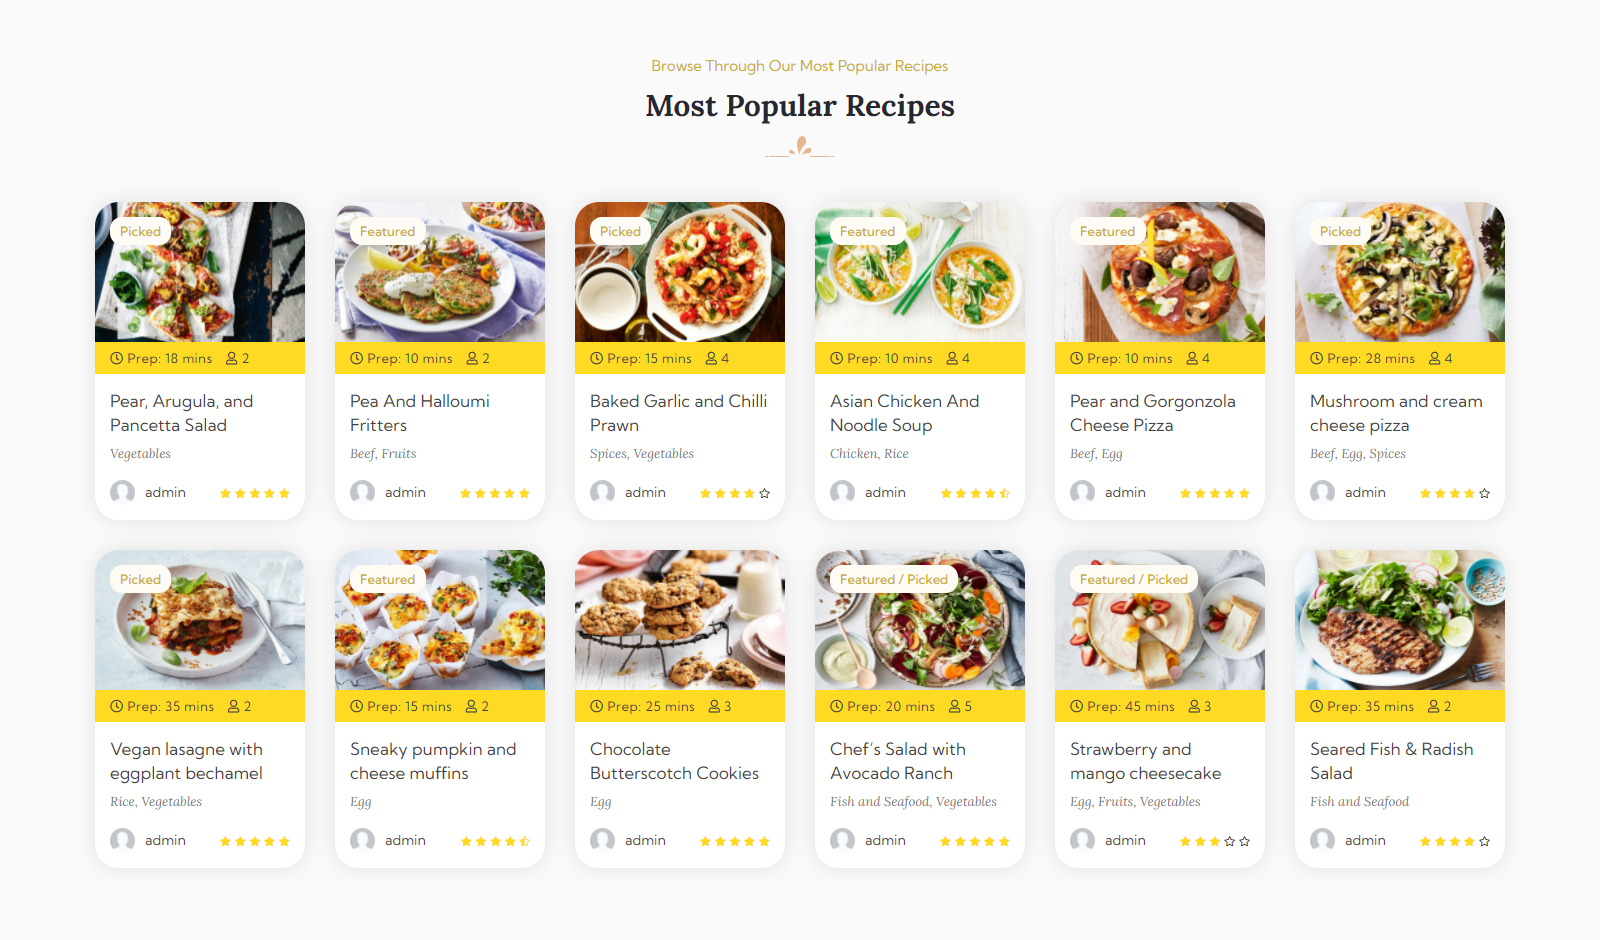The height and width of the screenshot is (940, 1600).
Task: Open the Pear, Arugula, and Pancetta Salad recipe title
Action: point(182,413)
